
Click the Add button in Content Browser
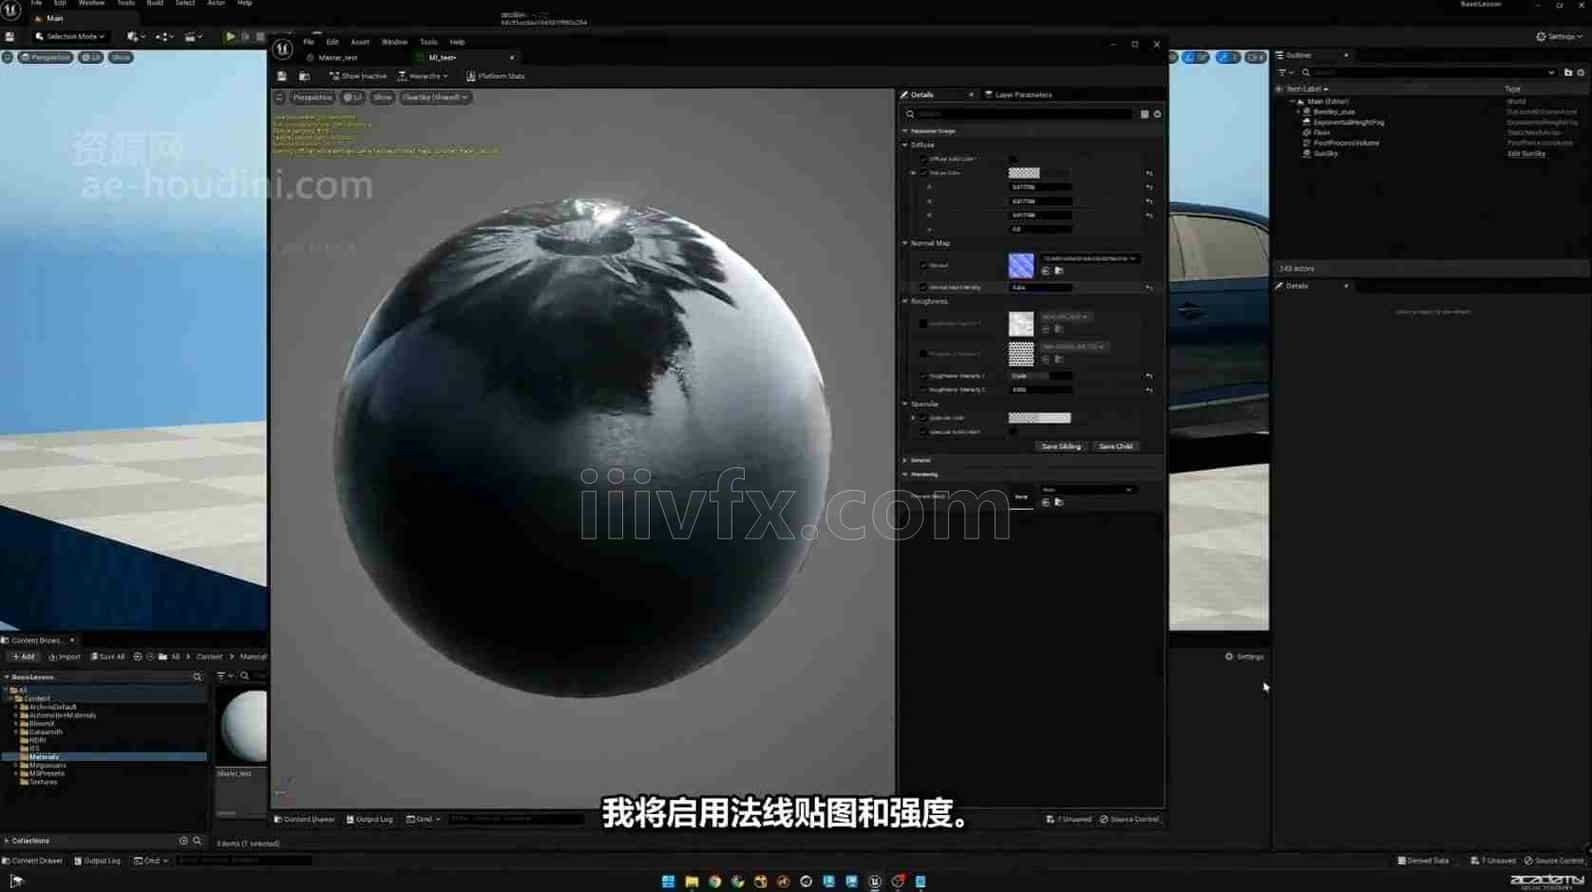tap(23, 657)
